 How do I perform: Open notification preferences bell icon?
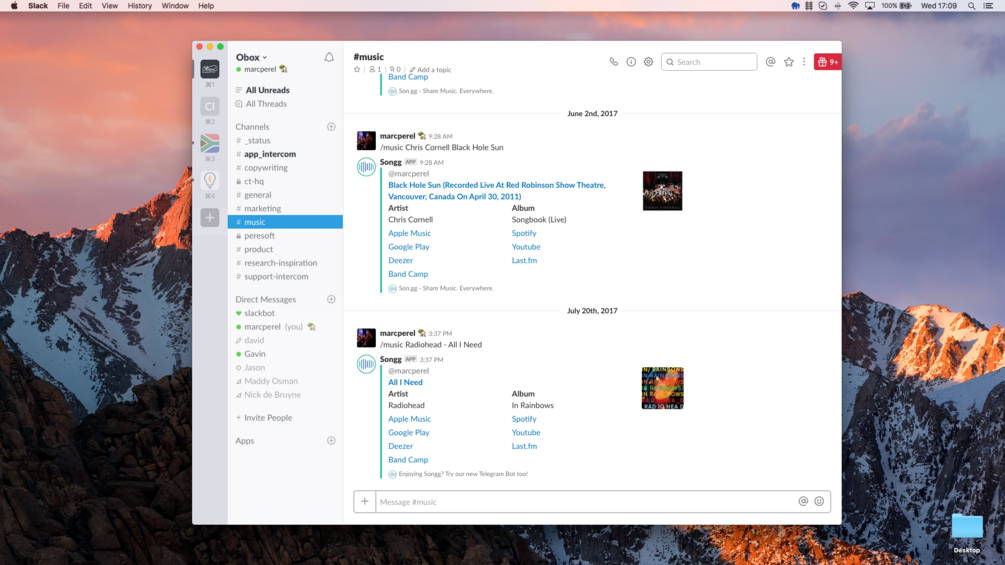(x=329, y=57)
